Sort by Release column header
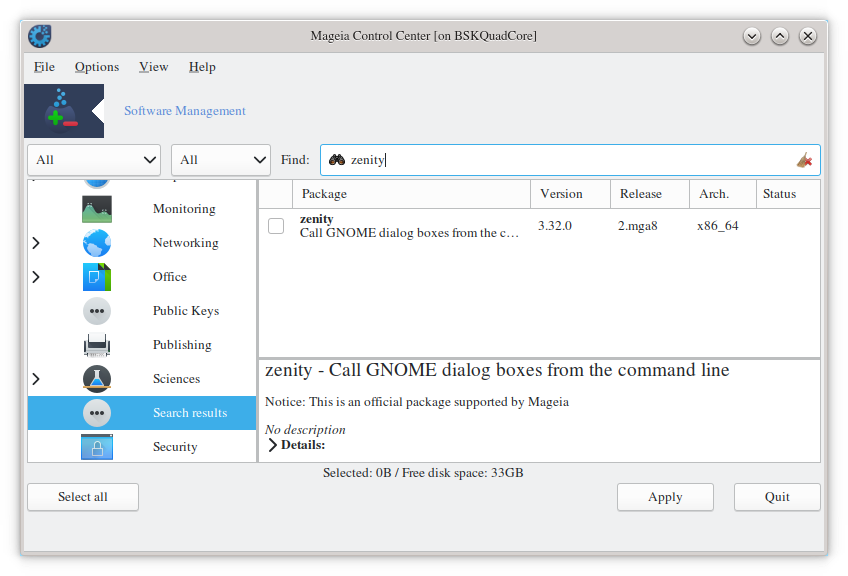 point(650,194)
